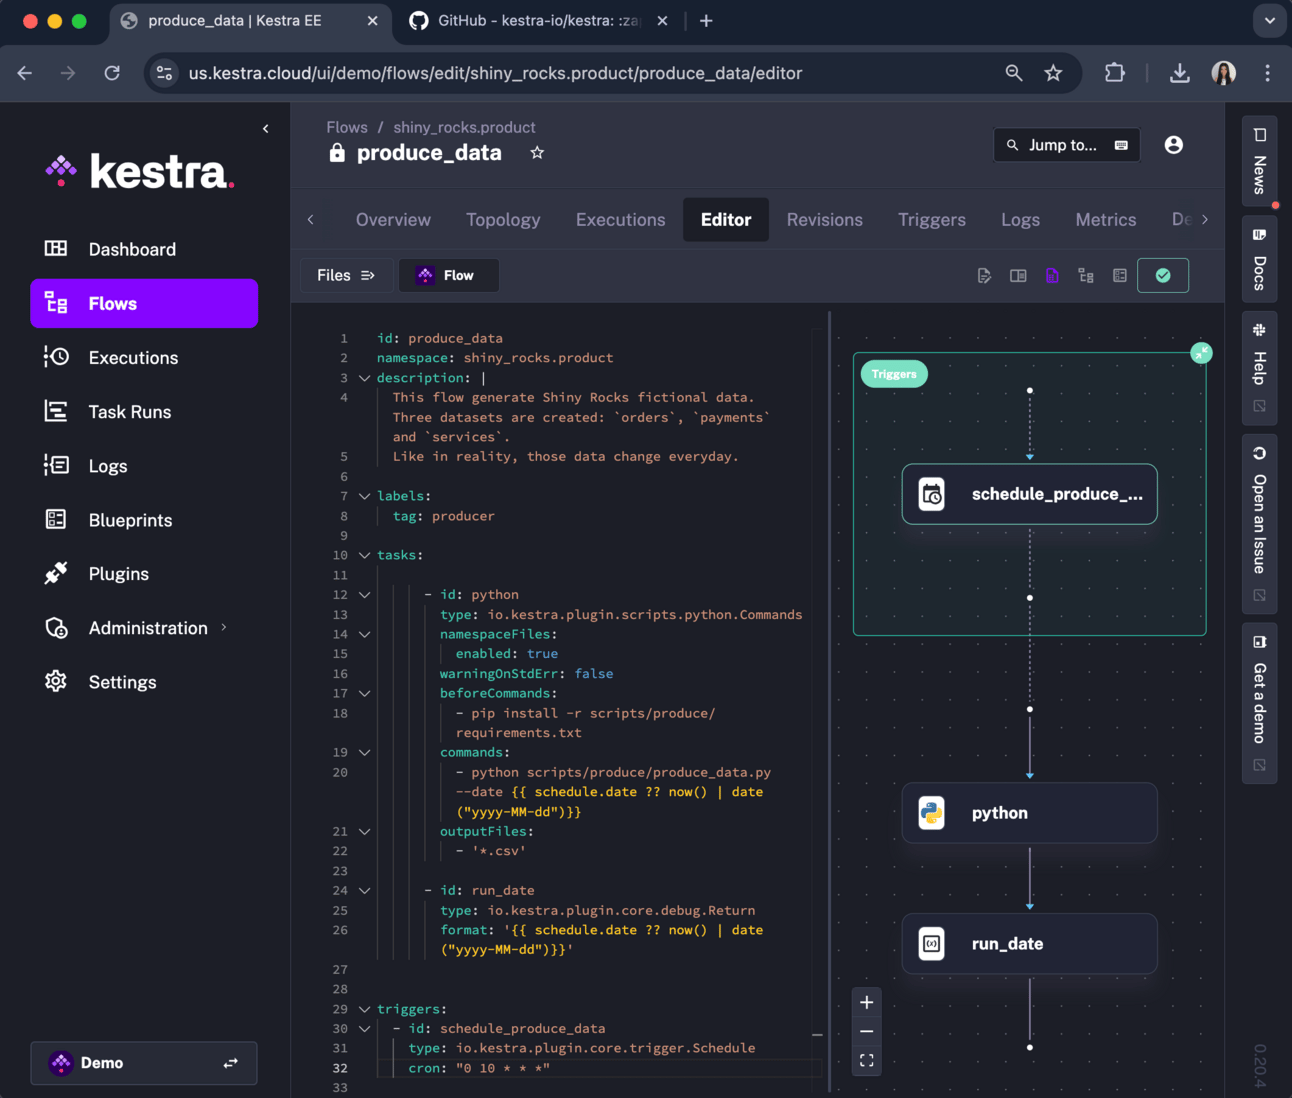Screen dimensions: 1292x1098
Task: Bookmark this page with star icon
Action: click(x=1053, y=73)
